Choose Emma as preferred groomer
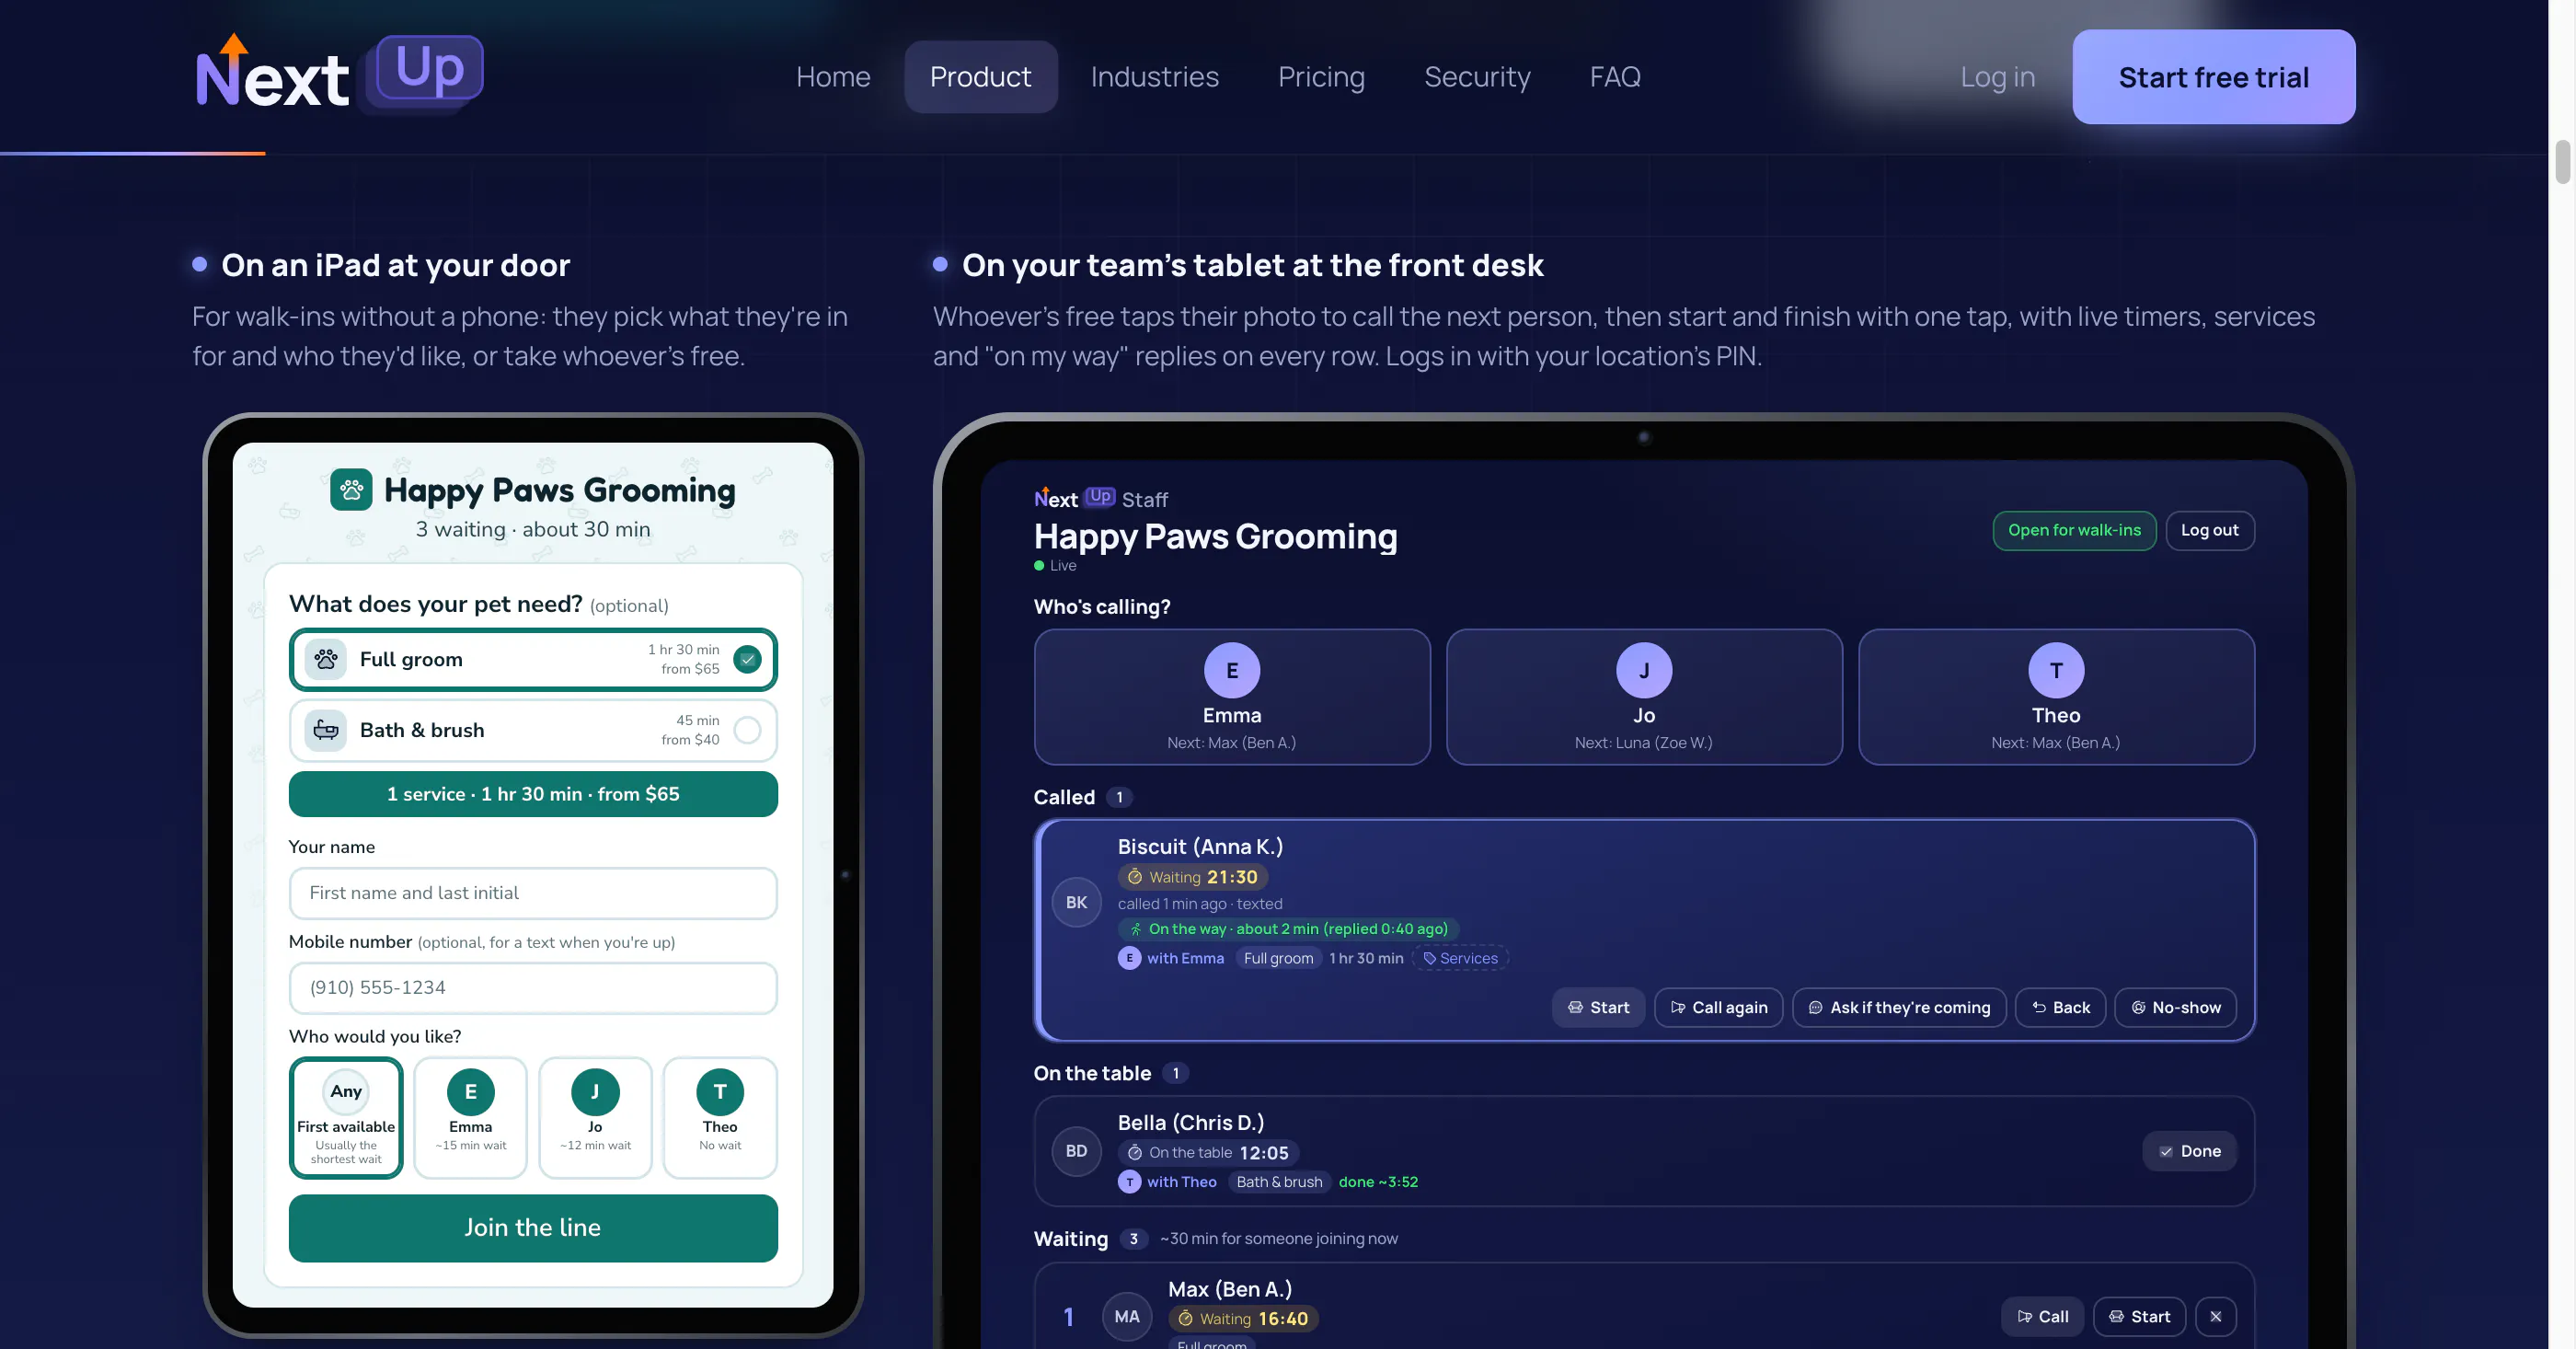 pyautogui.click(x=470, y=1118)
